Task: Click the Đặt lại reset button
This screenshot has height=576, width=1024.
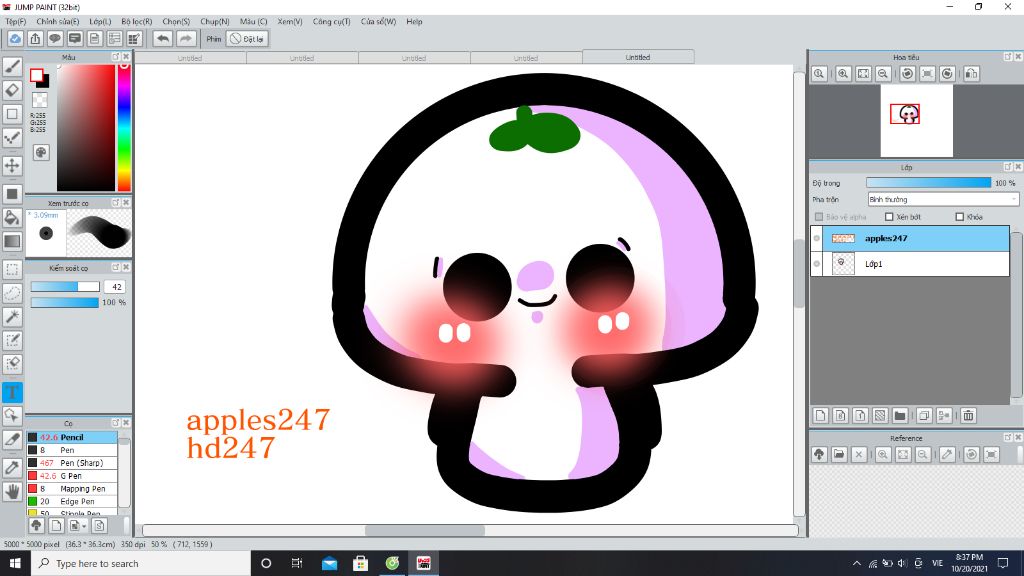Action: coord(247,39)
